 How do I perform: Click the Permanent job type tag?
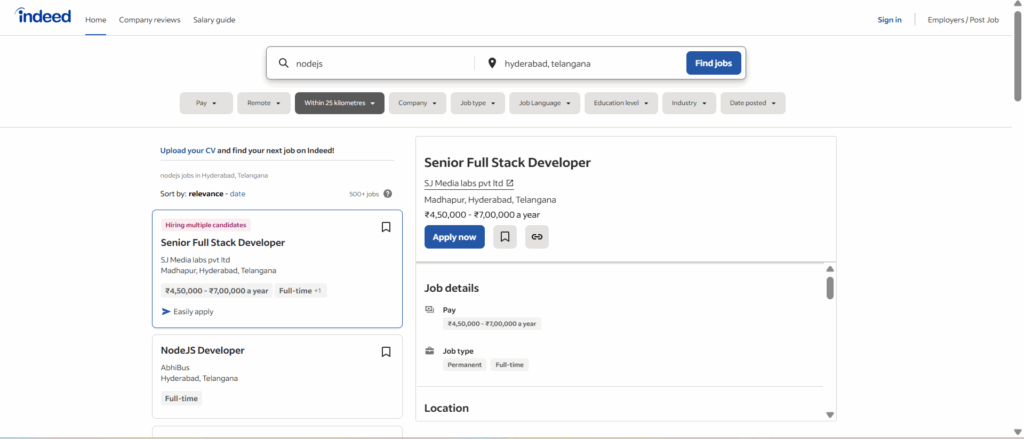click(465, 365)
